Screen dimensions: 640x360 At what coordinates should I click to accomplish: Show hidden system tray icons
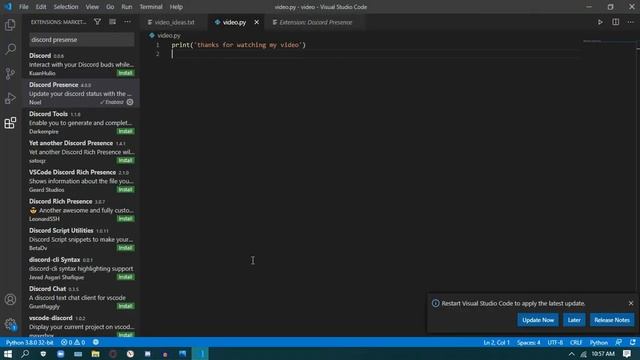coord(571,354)
